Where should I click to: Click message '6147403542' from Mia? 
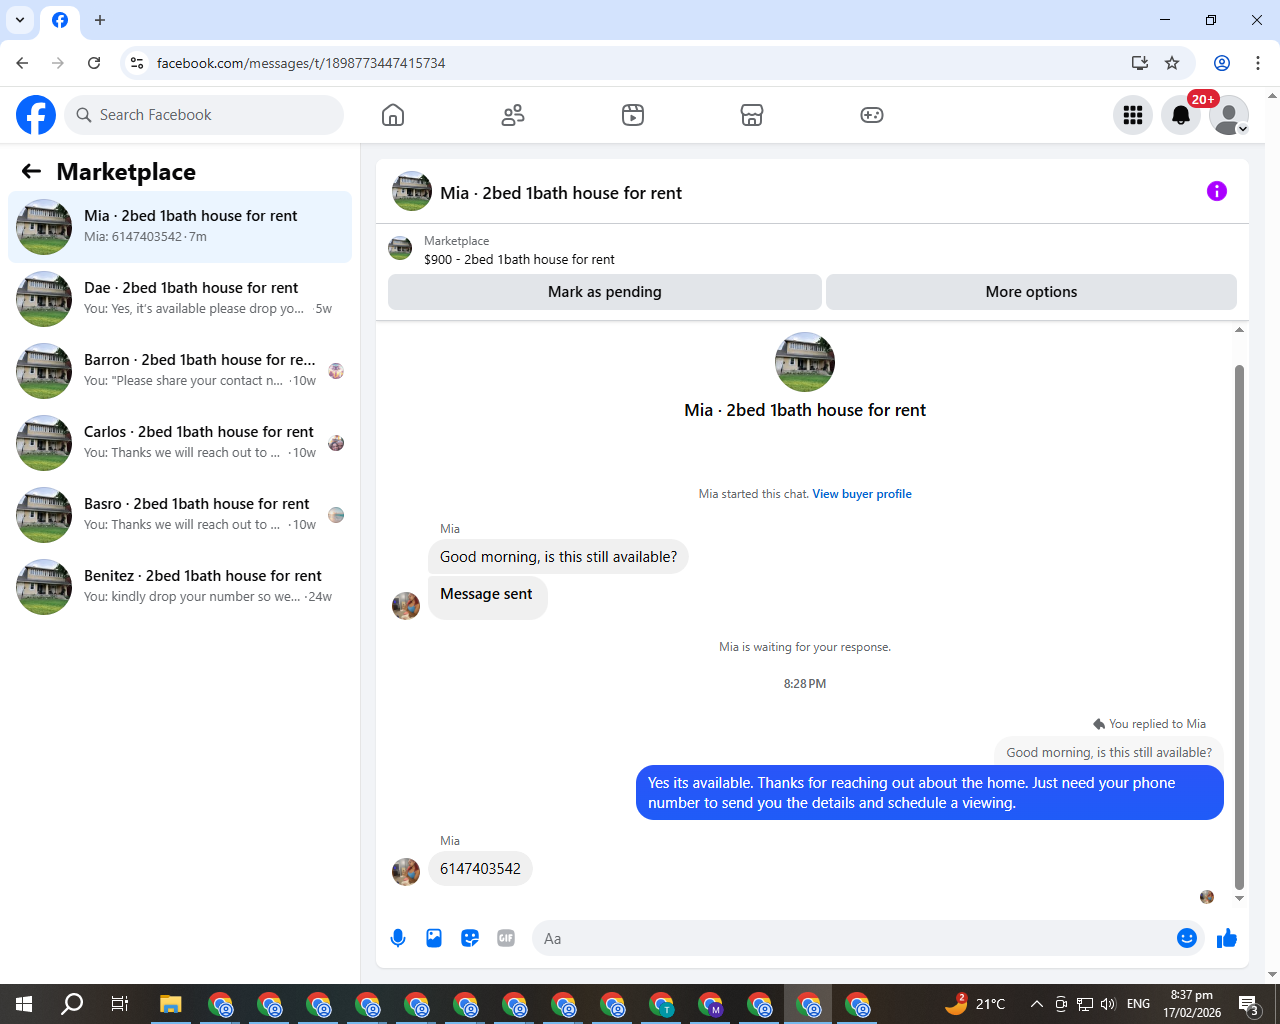[480, 869]
